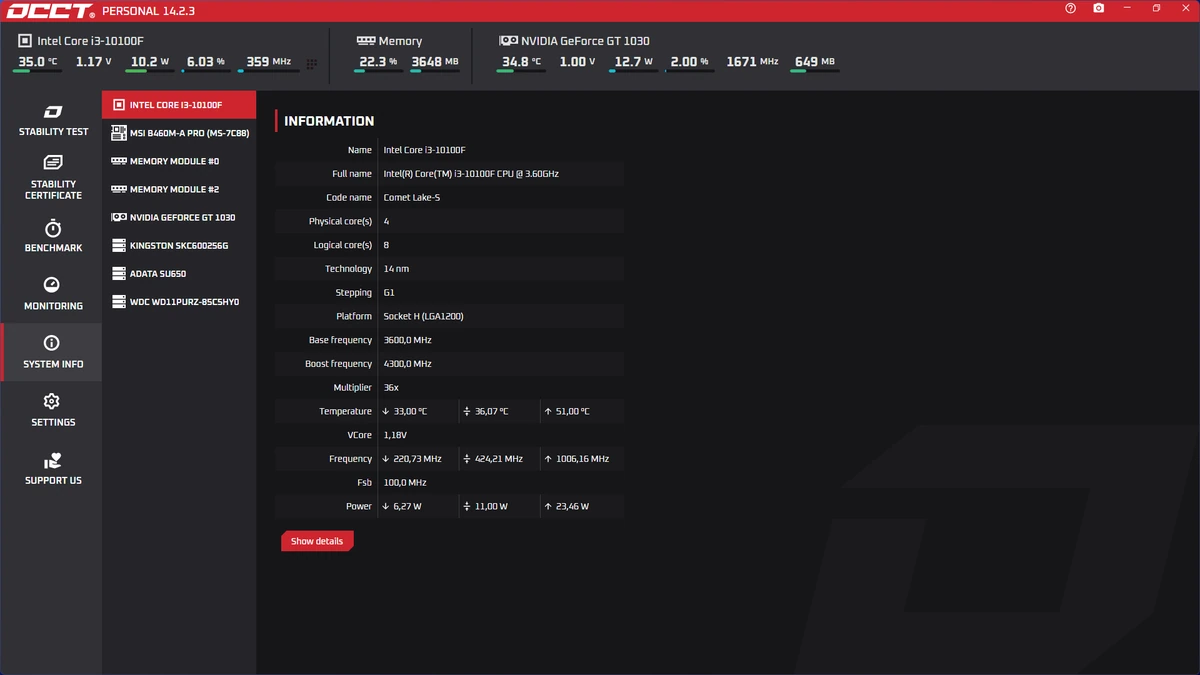Select NVIDIA GeForce GT 1030 device entry
Screen dimensions: 1200x675
click(x=179, y=217)
